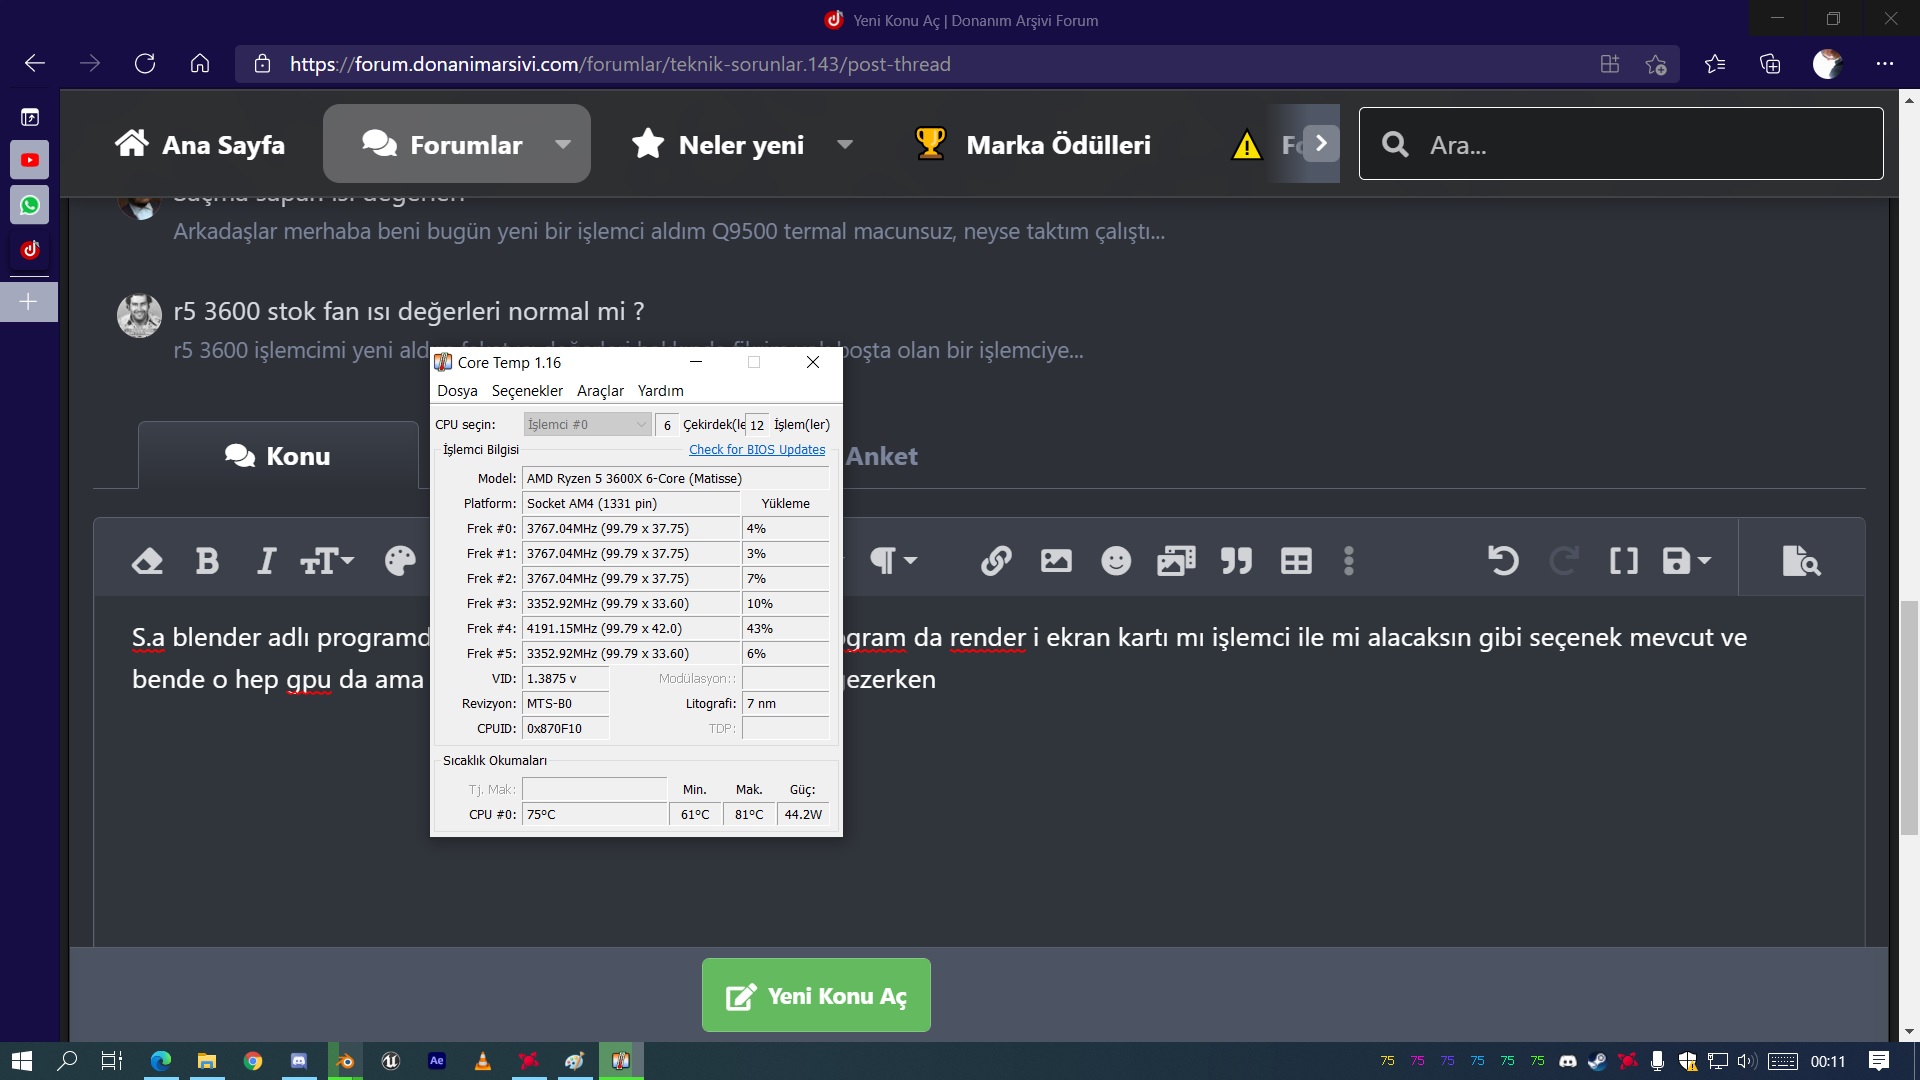Open Seçenekler menu in Core Temp
This screenshot has width=1920, height=1080.
click(527, 391)
